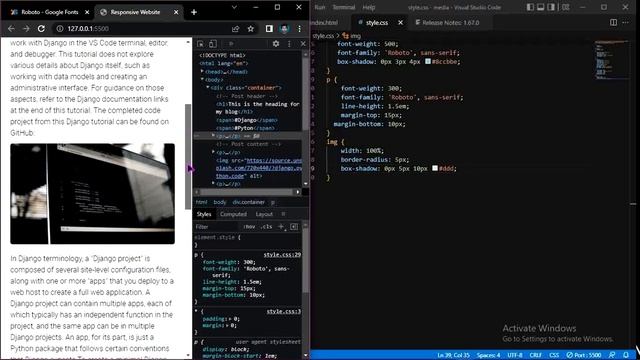Select the h1 heading element in DevTools
Image resolution: width=640 pixels, height=360 pixels.
tap(258, 108)
